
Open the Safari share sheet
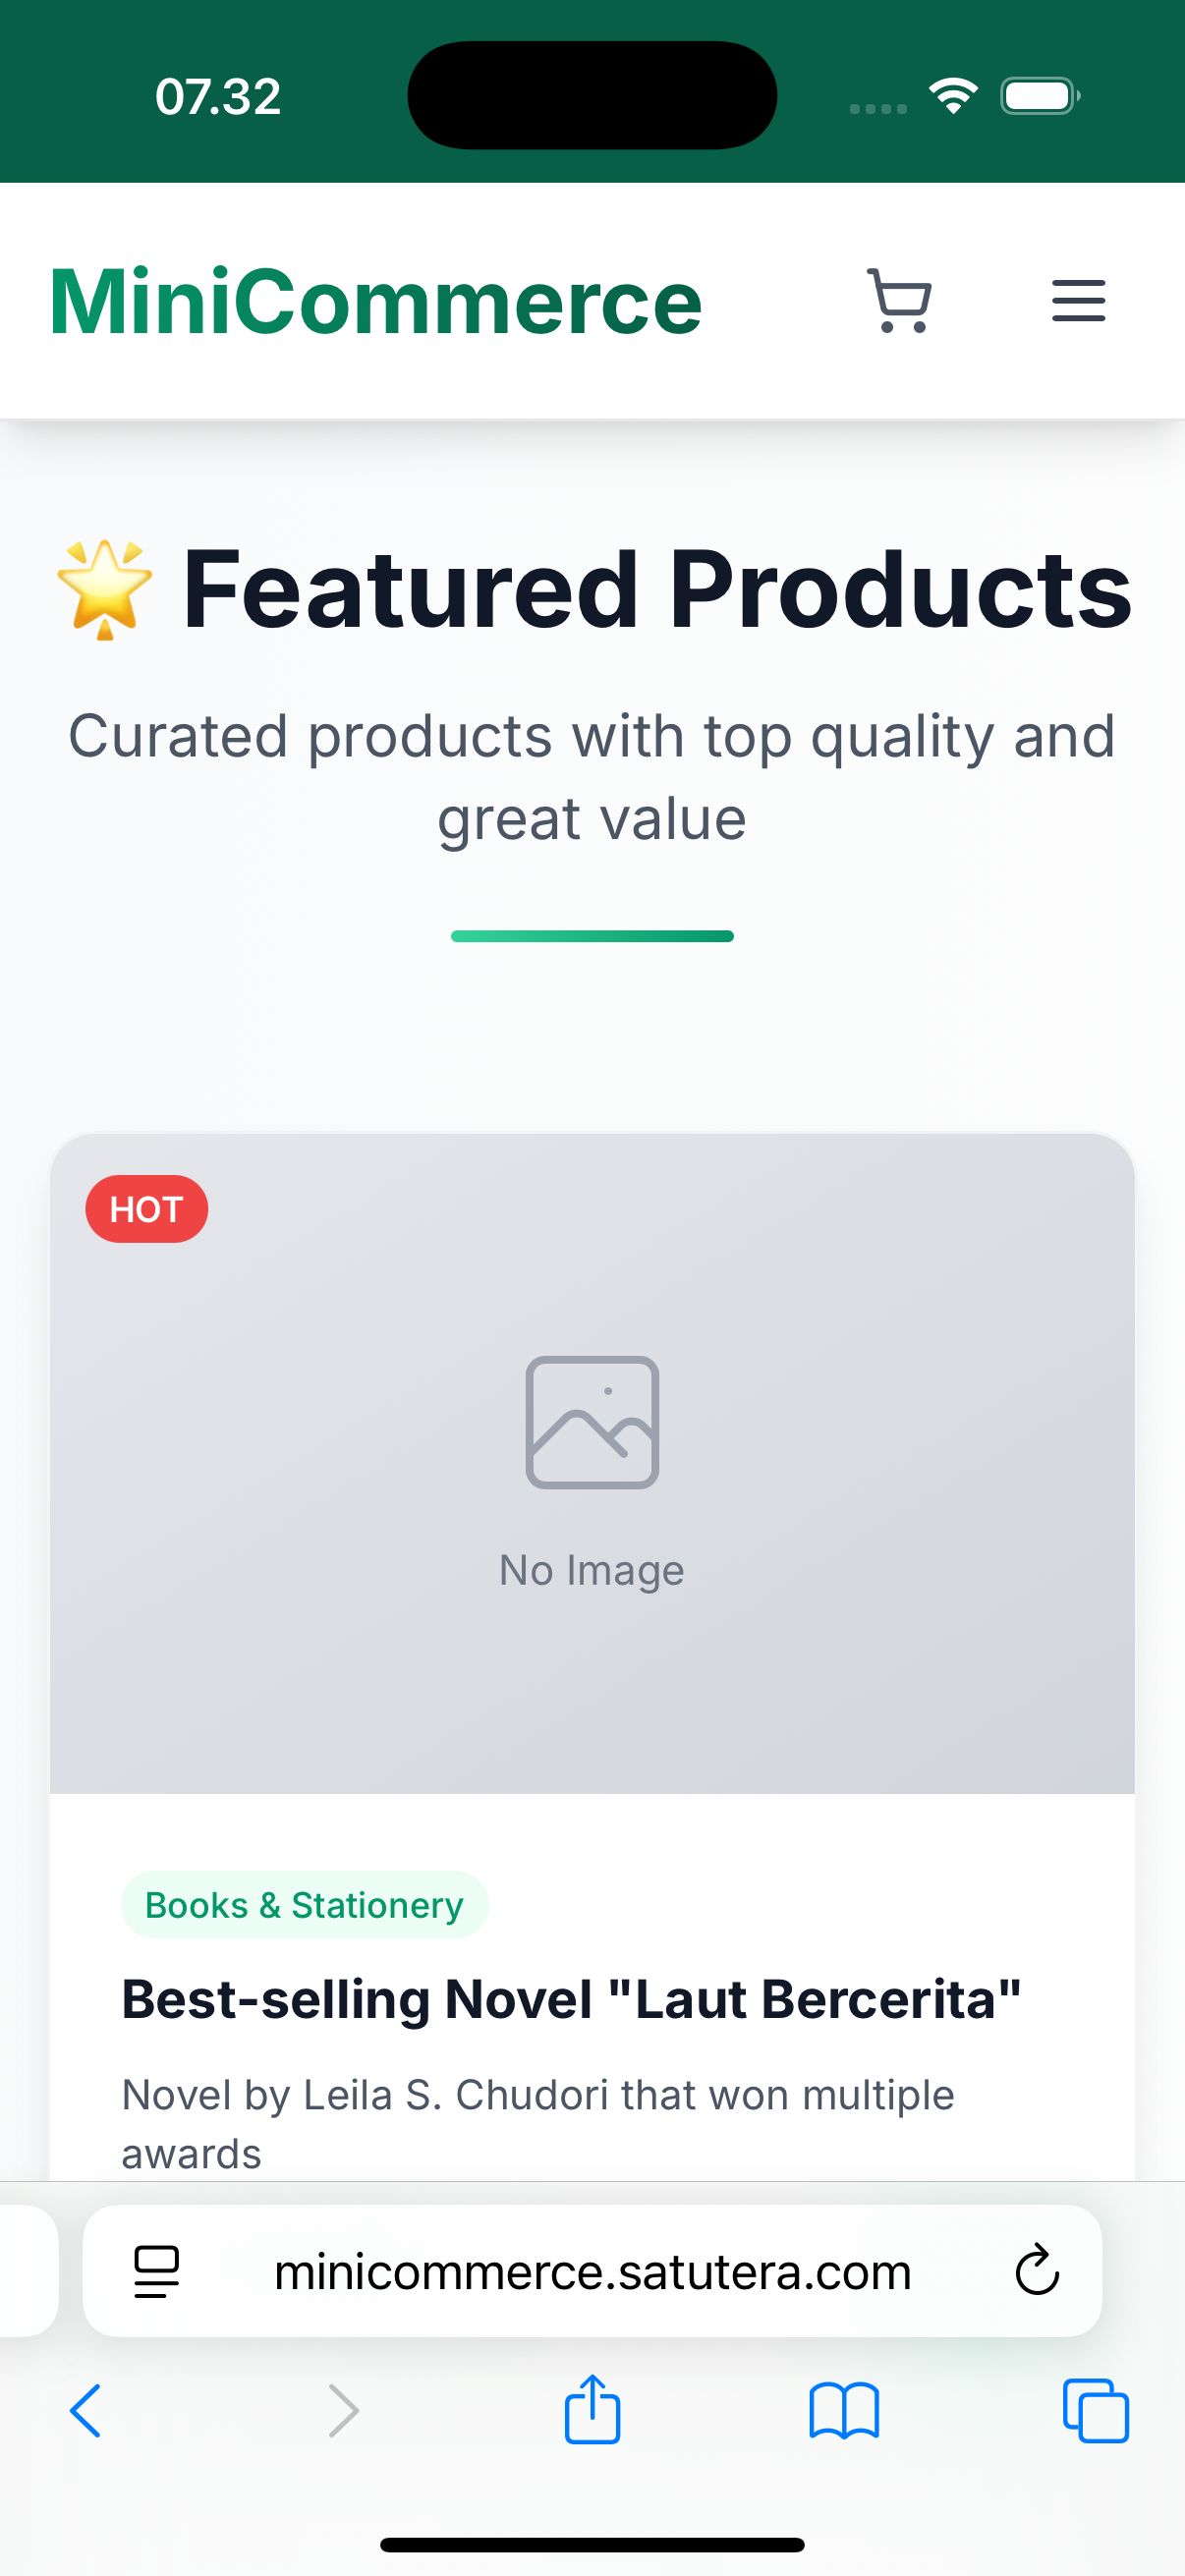coord(592,2409)
